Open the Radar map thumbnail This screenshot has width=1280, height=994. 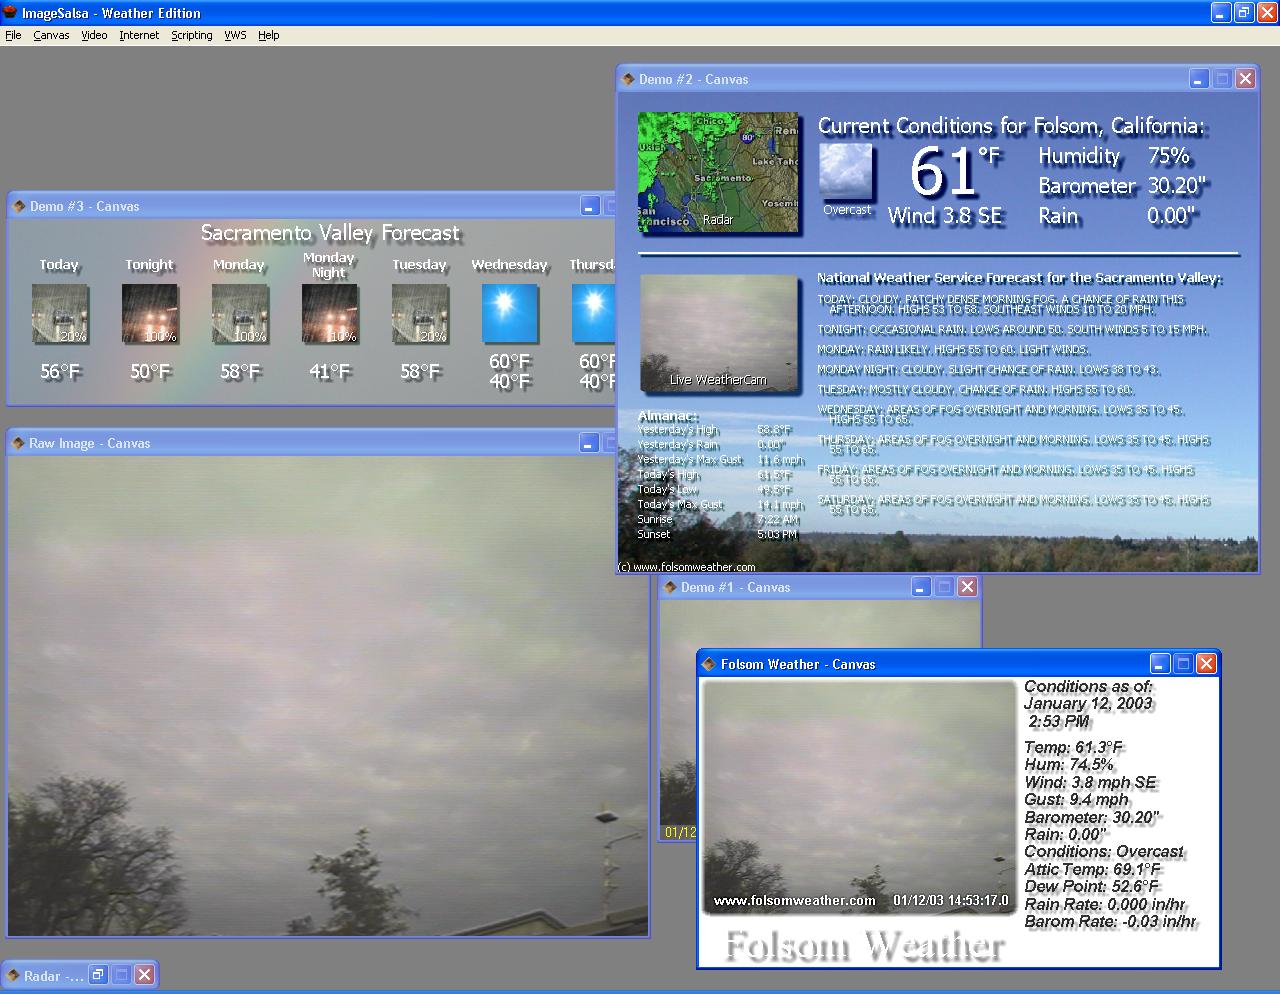pos(718,172)
